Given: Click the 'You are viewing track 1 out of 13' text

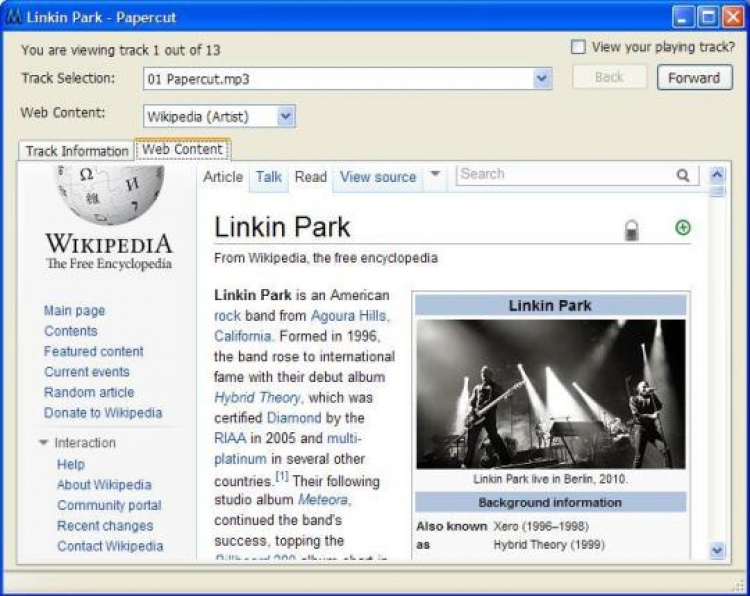Looking at the screenshot, I should (121, 50).
